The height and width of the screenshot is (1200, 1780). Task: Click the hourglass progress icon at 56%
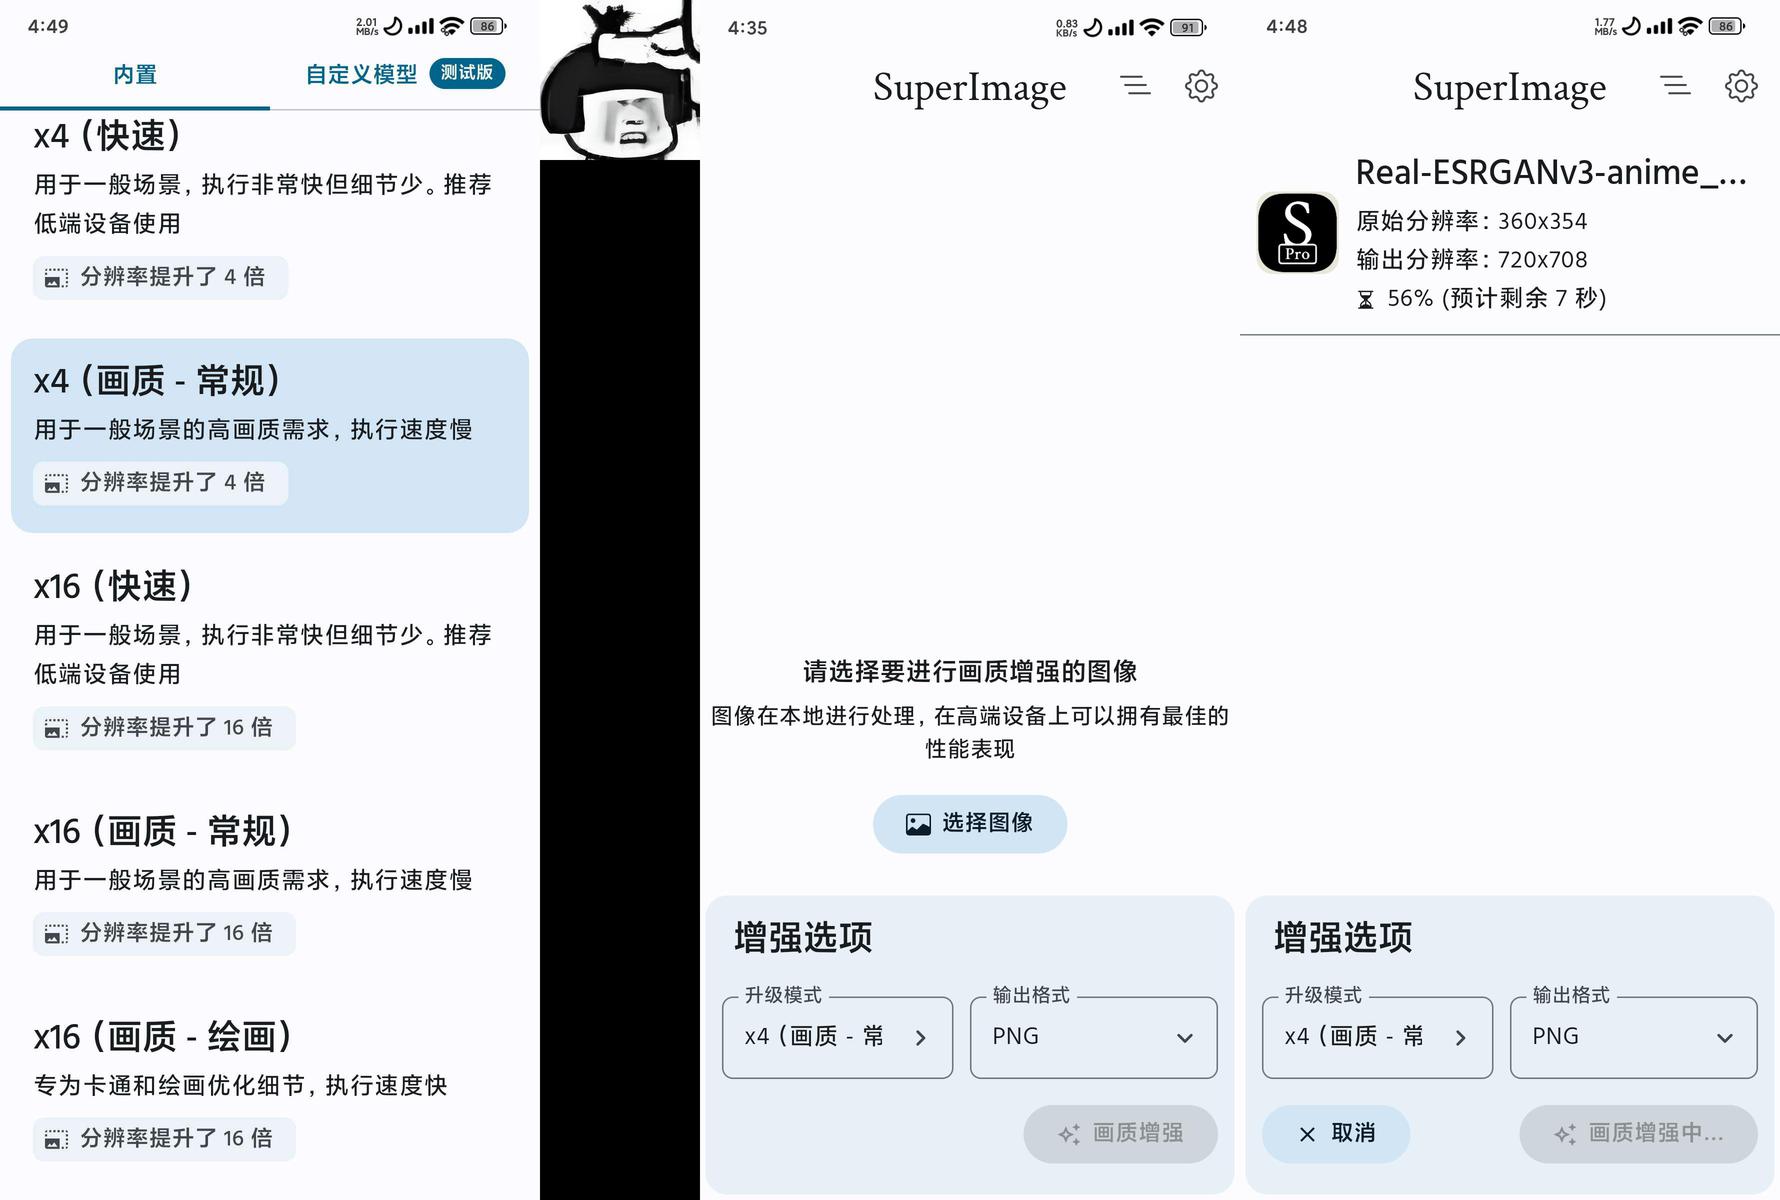tap(1366, 299)
